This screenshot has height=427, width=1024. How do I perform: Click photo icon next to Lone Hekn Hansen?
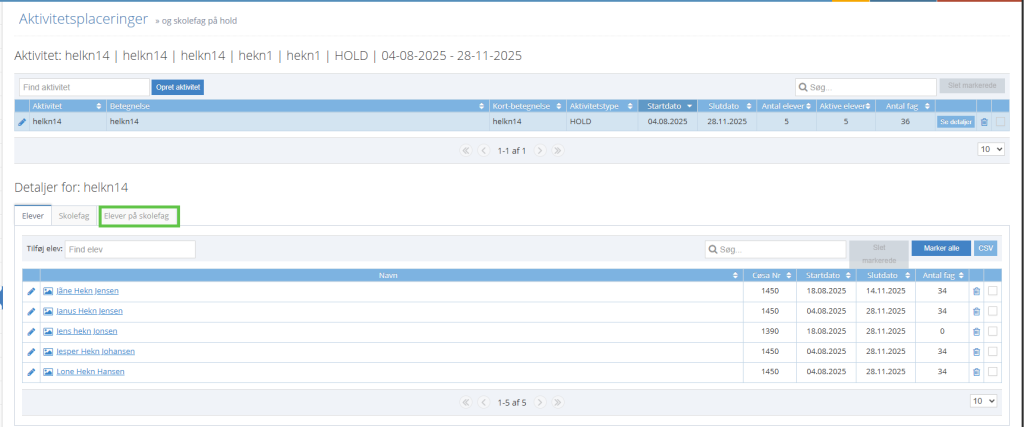tap(47, 371)
